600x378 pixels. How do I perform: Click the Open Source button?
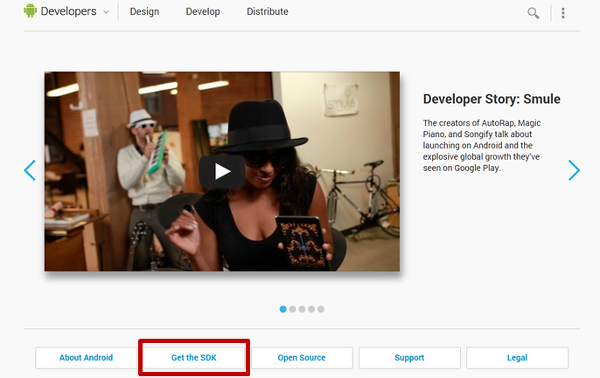pos(302,358)
